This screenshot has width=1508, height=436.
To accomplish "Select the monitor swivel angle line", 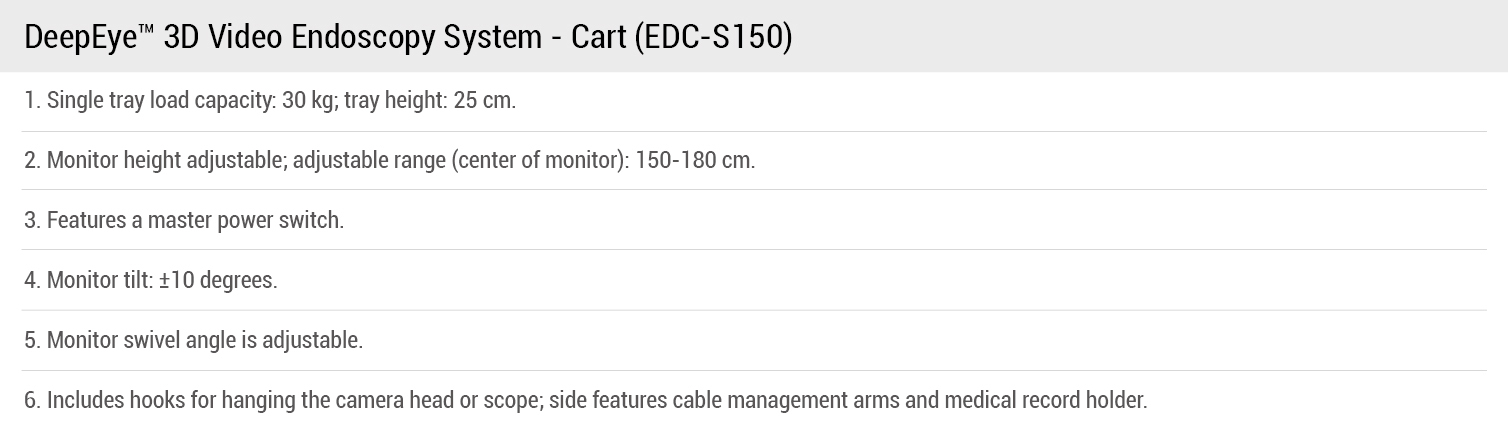I will [x=193, y=340].
